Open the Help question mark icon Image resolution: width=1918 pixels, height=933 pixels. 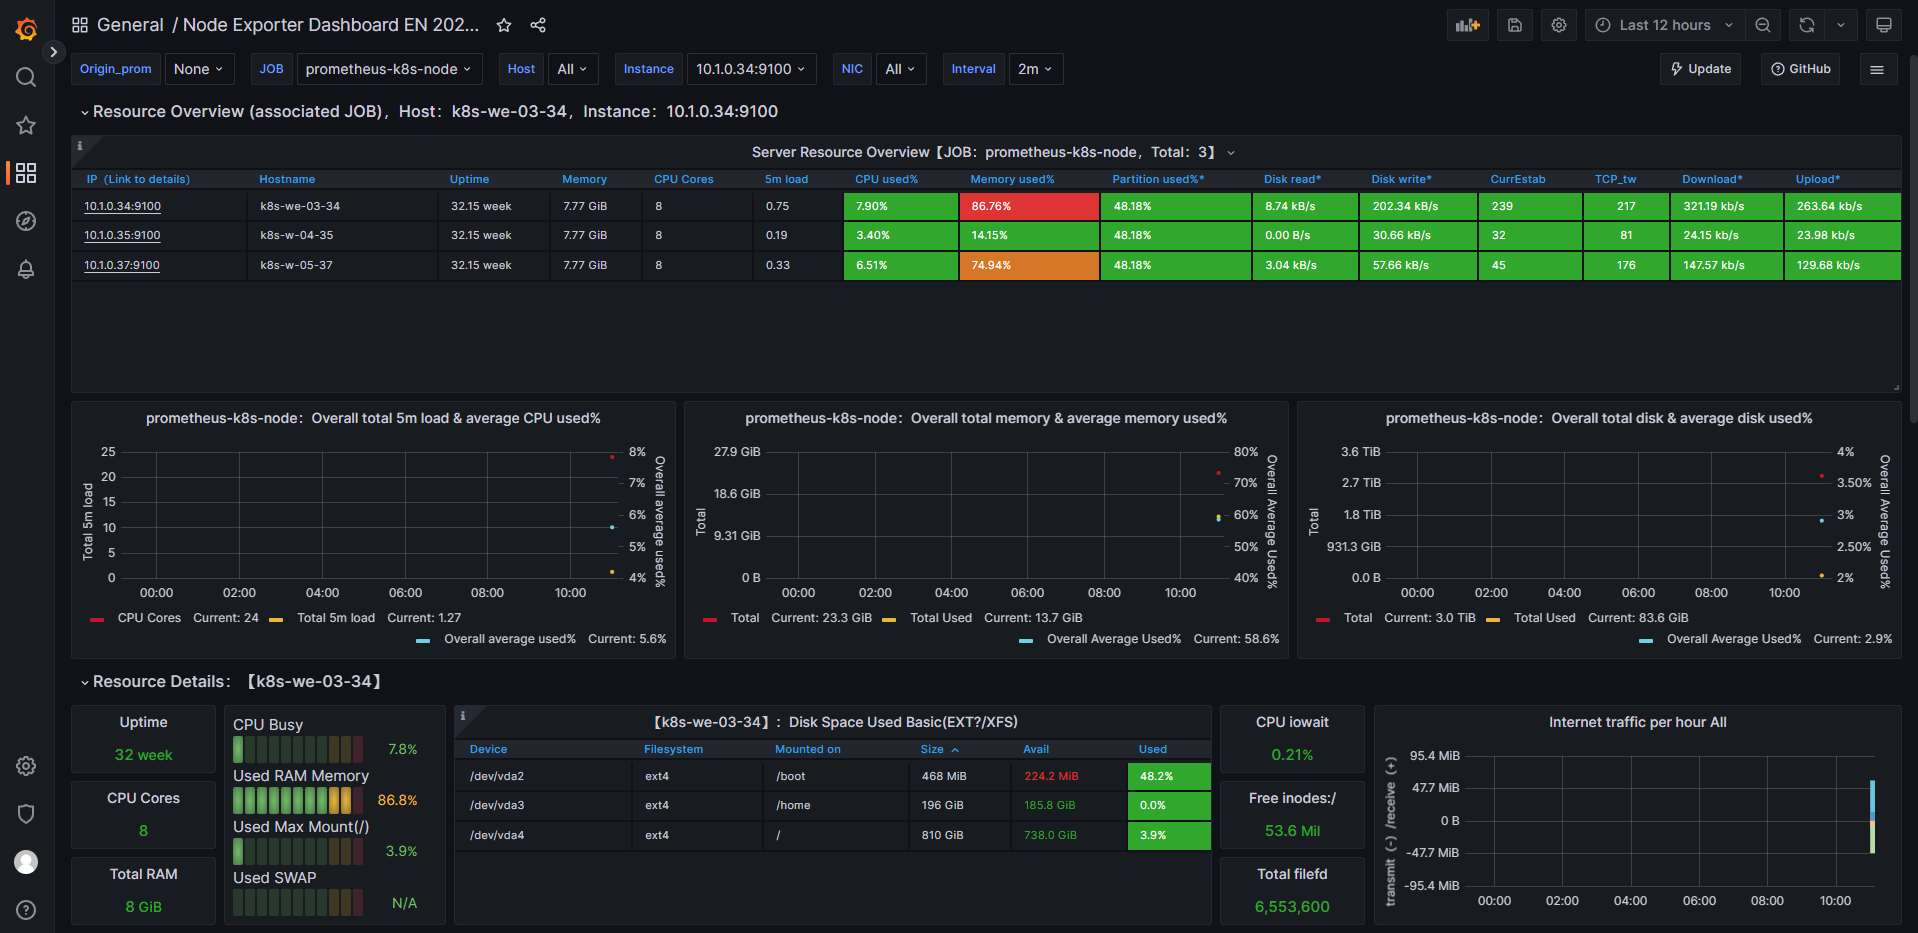(x=26, y=910)
